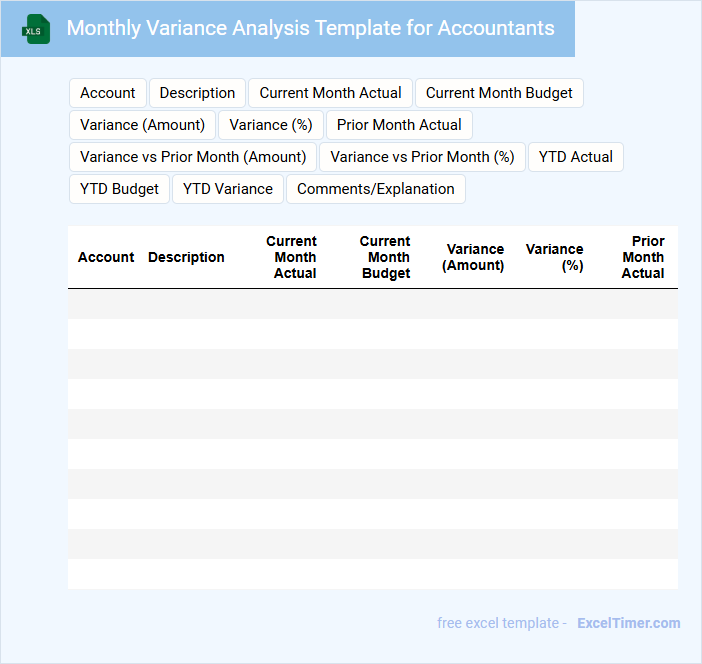702x664 pixels.
Task: Click the green XLS file icon
Action: 35,29
